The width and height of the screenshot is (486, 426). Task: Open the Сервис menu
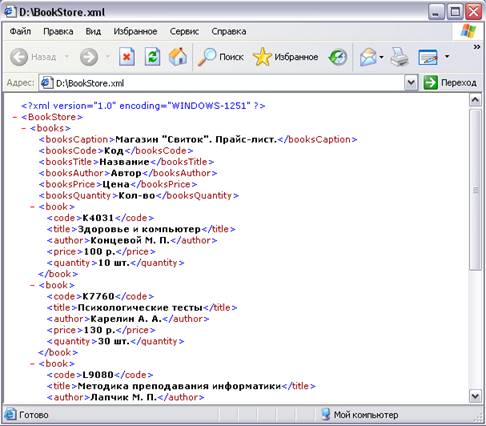[x=184, y=31]
